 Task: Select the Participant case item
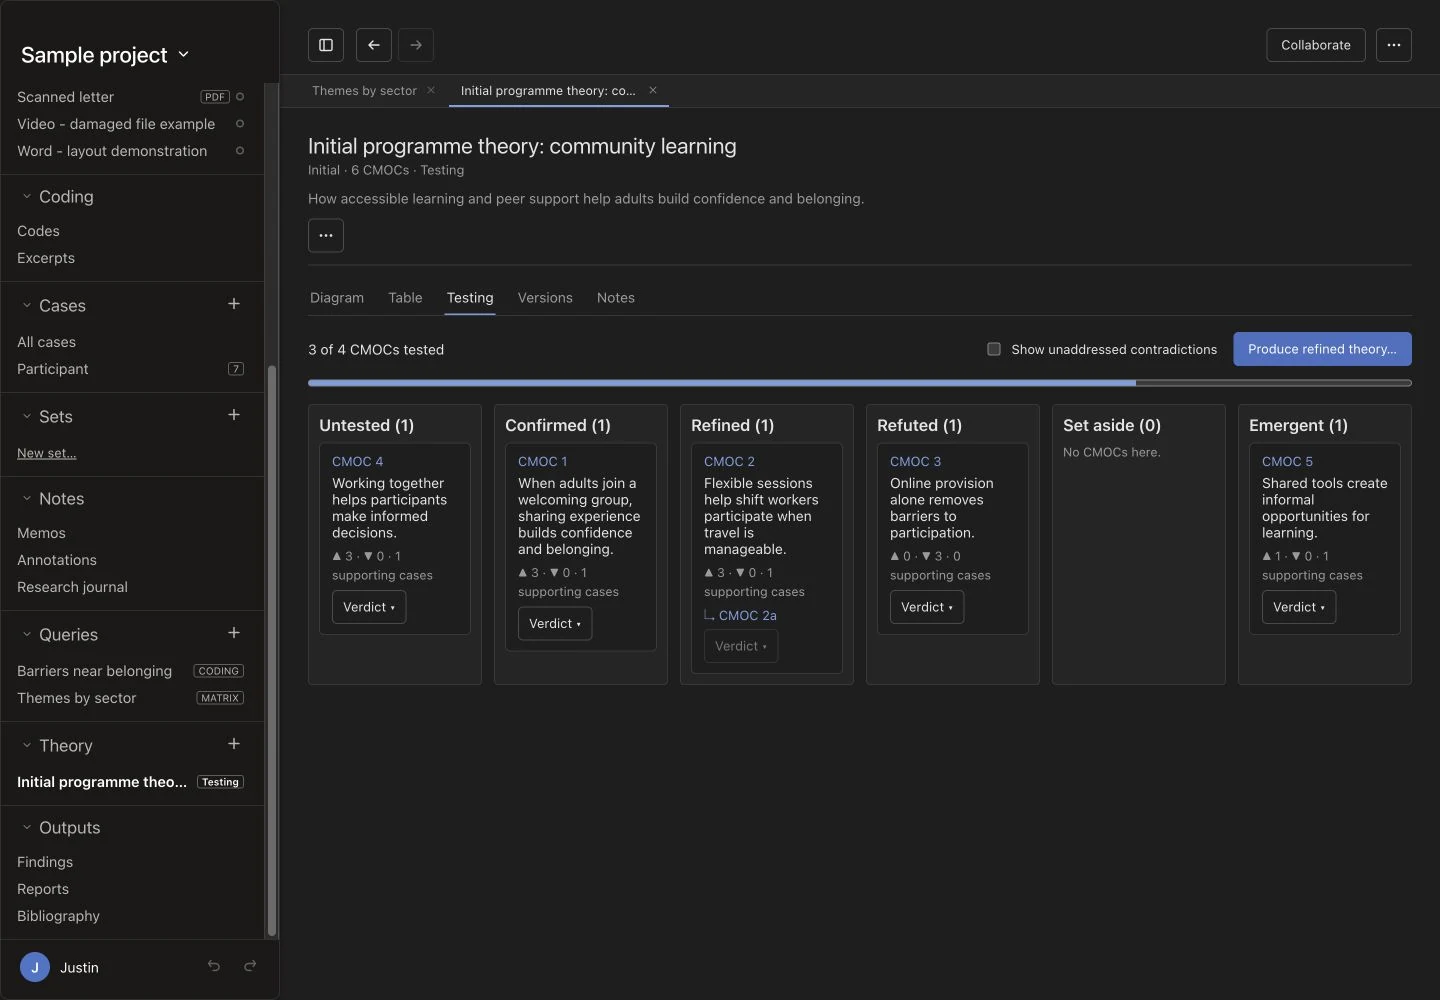[x=53, y=369]
